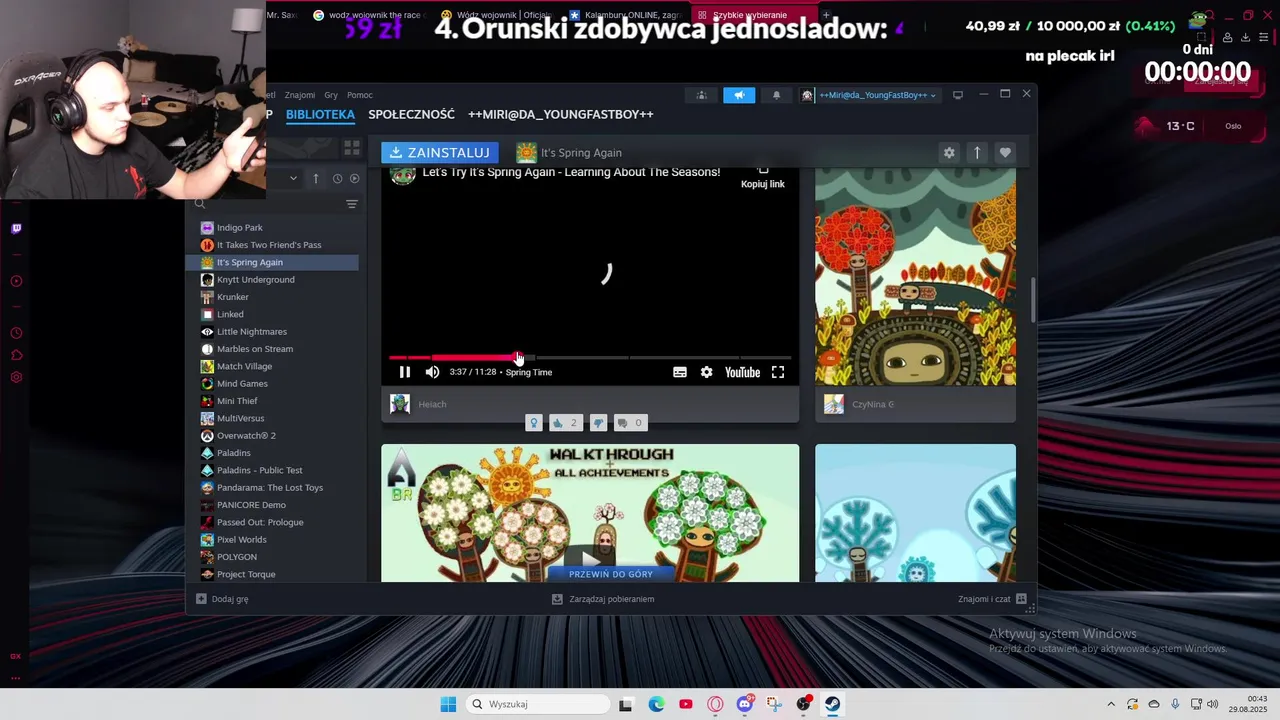Open Steam announcements megaphone icon
Image resolution: width=1280 pixels, height=720 pixels.
[x=739, y=95]
